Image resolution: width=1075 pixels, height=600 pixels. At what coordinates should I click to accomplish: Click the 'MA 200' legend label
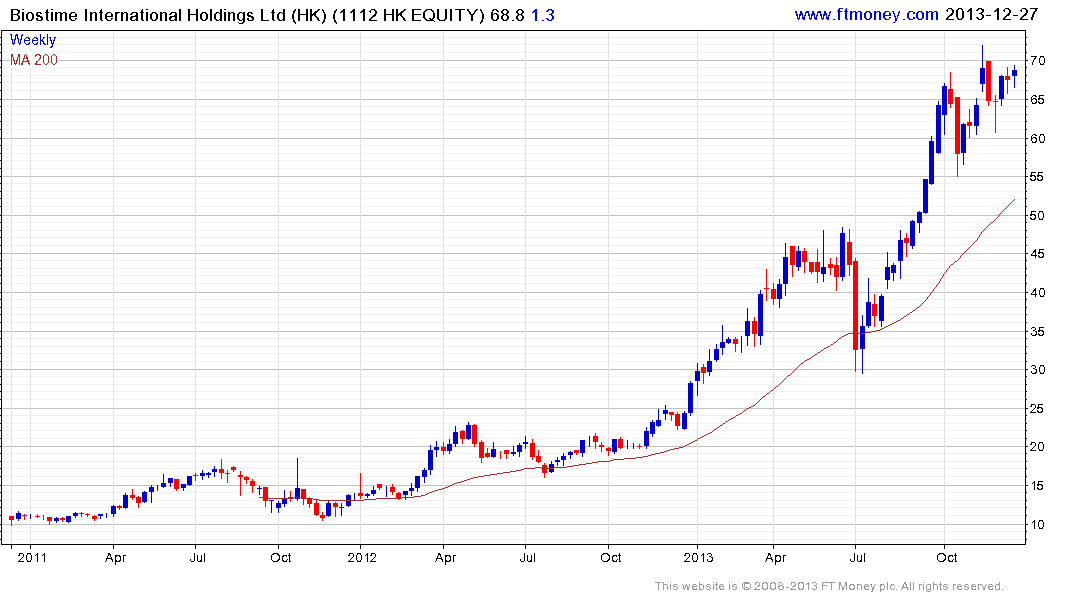point(34,60)
